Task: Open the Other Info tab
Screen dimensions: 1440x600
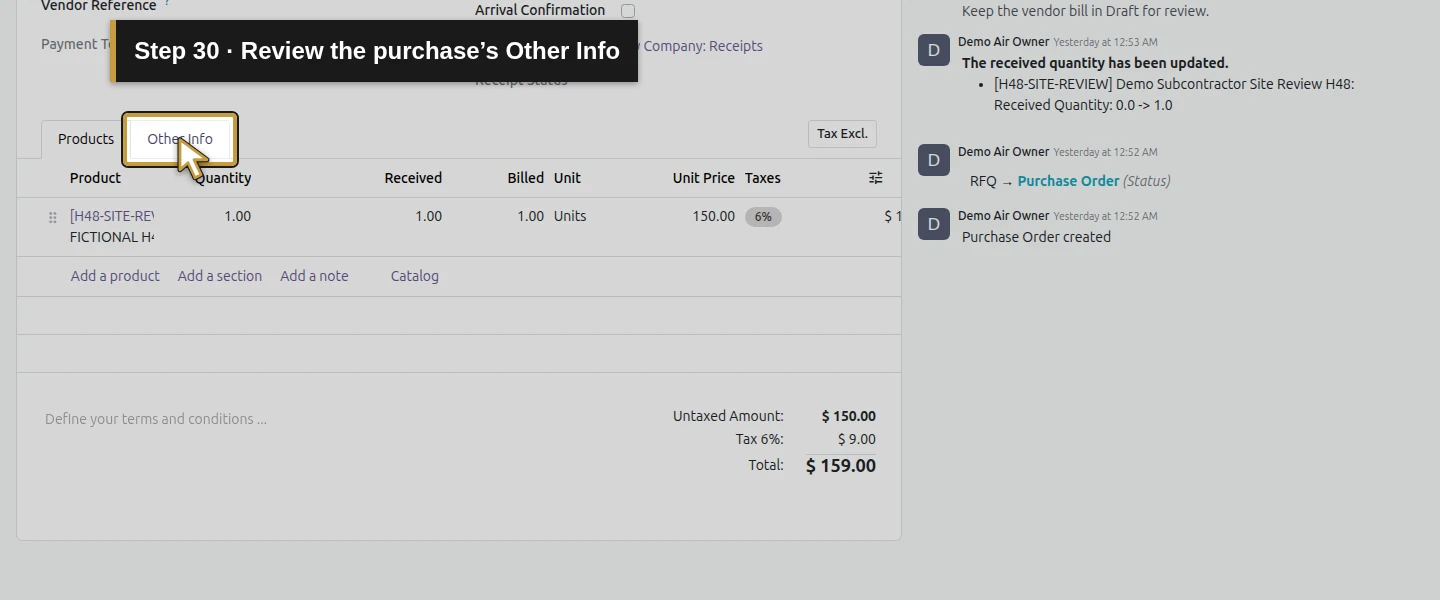Action: click(x=180, y=139)
